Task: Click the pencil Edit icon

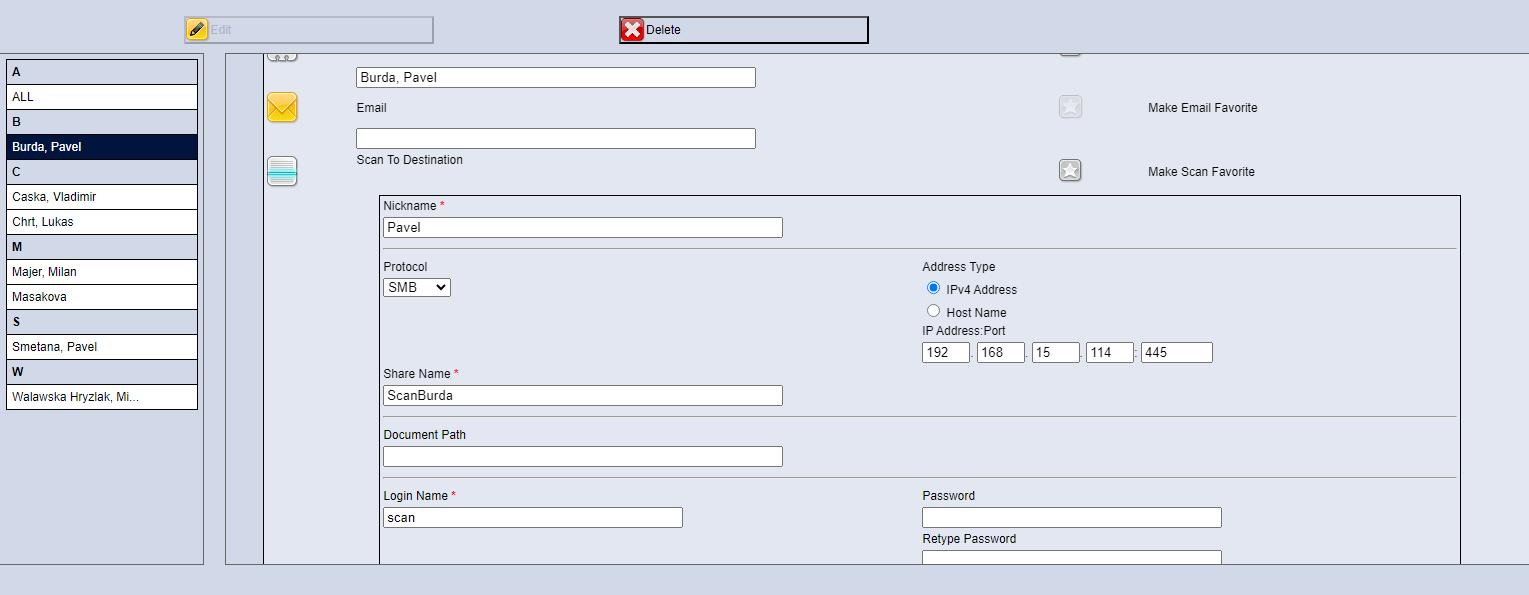Action: (x=197, y=30)
